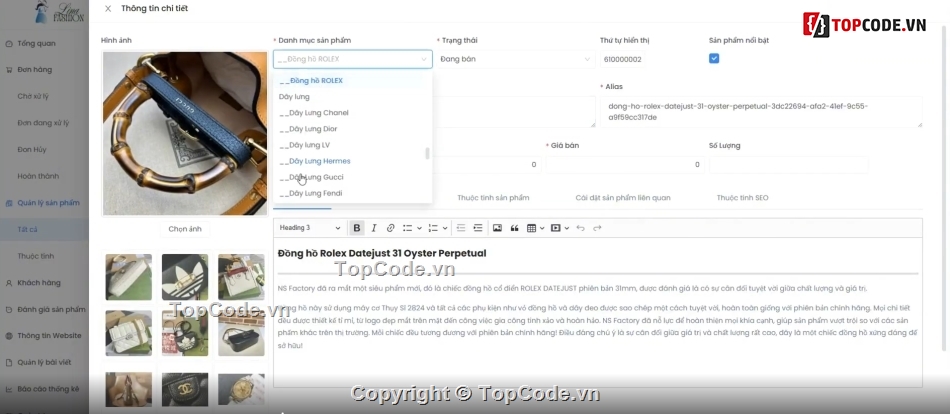Decrease indent in editor toolbar
The height and width of the screenshot is (414, 950).
(461, 228)
